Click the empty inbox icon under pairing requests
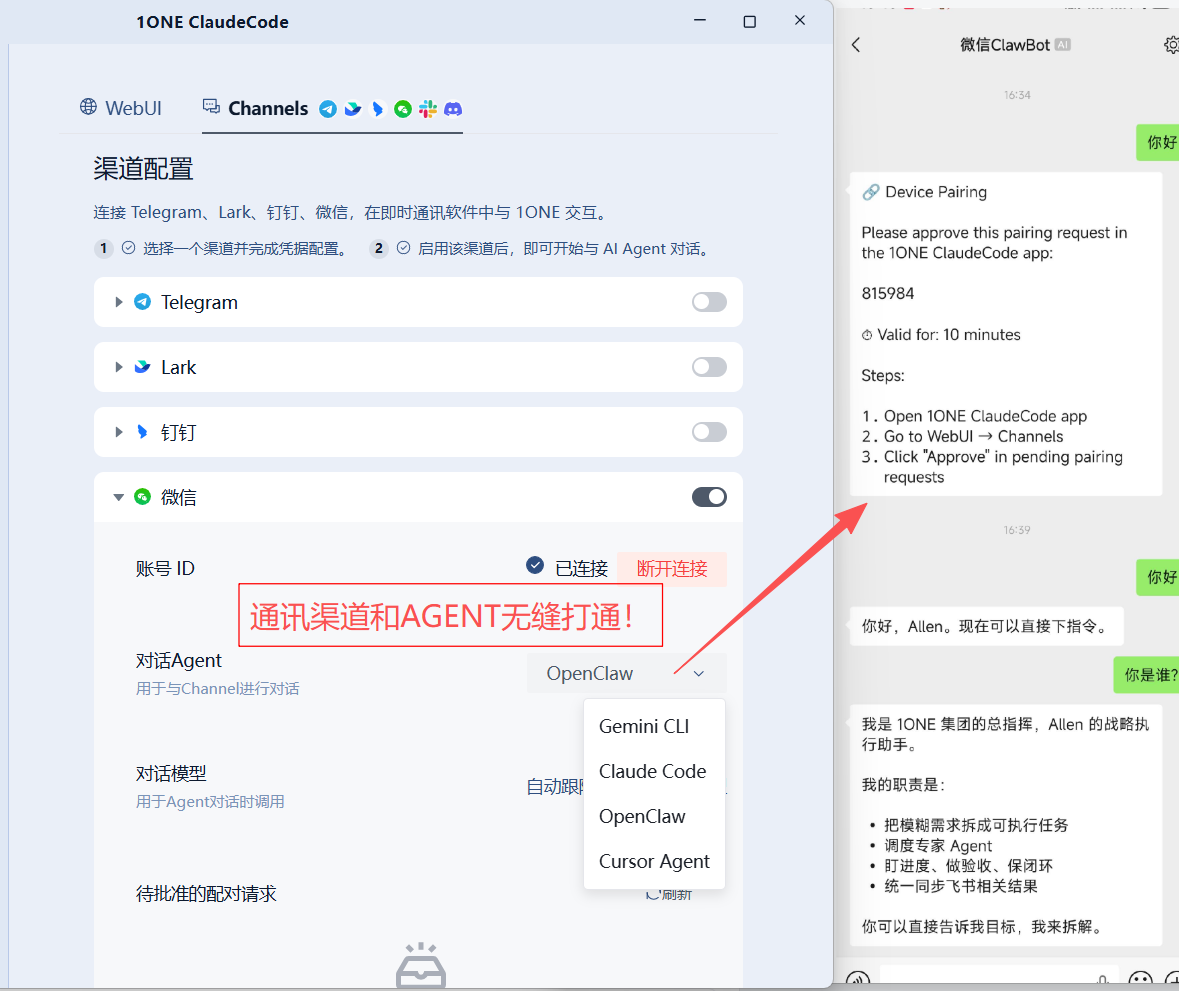 coord(421,965)
